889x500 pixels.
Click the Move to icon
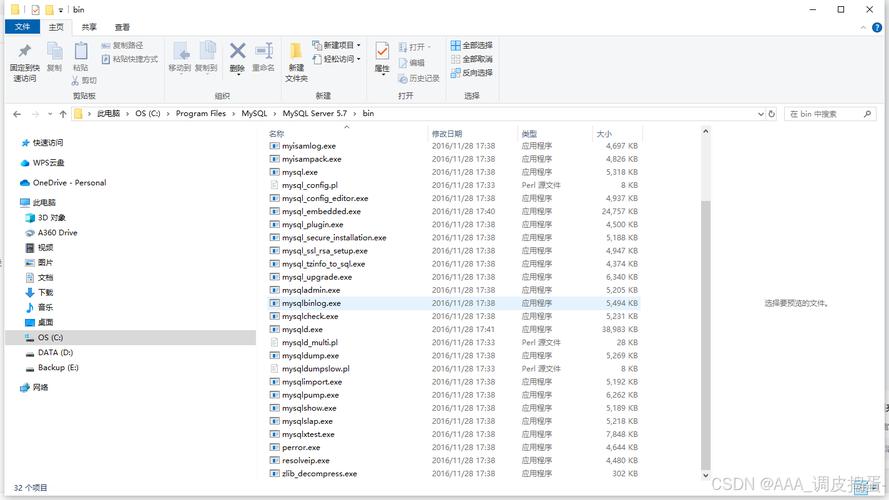point(181,52)
